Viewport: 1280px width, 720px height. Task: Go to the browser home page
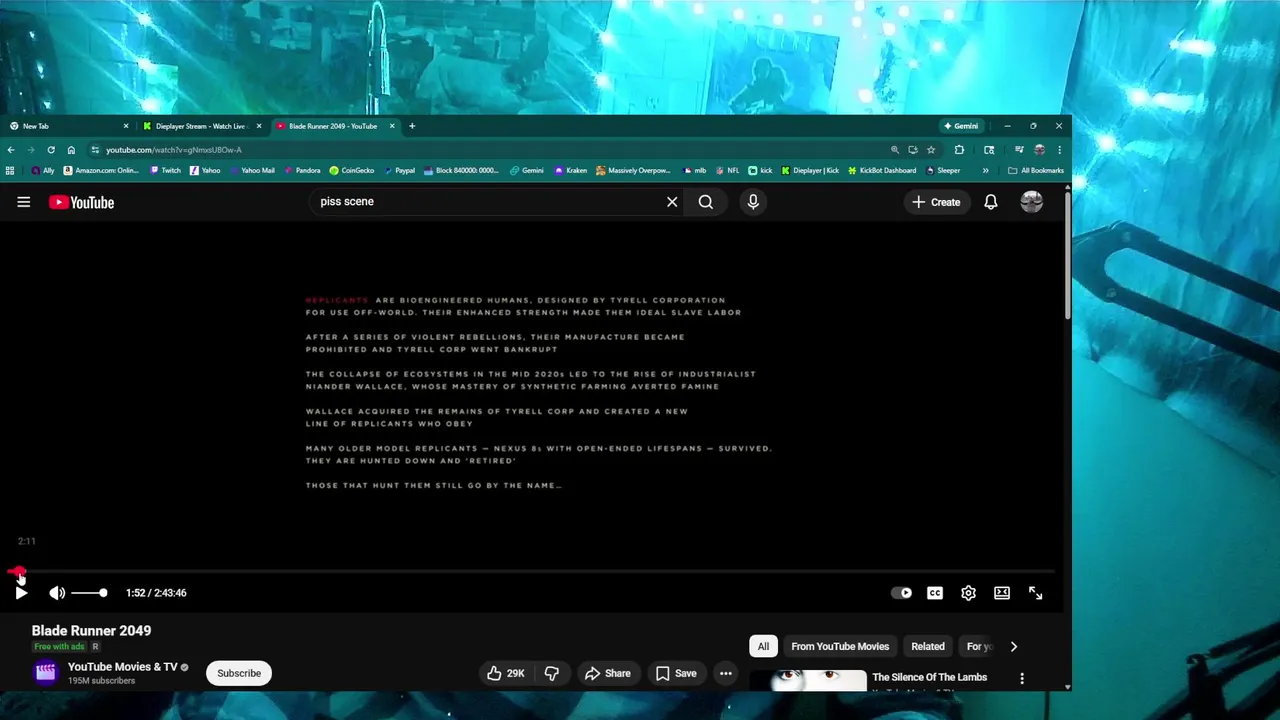[x=71, y=150]
